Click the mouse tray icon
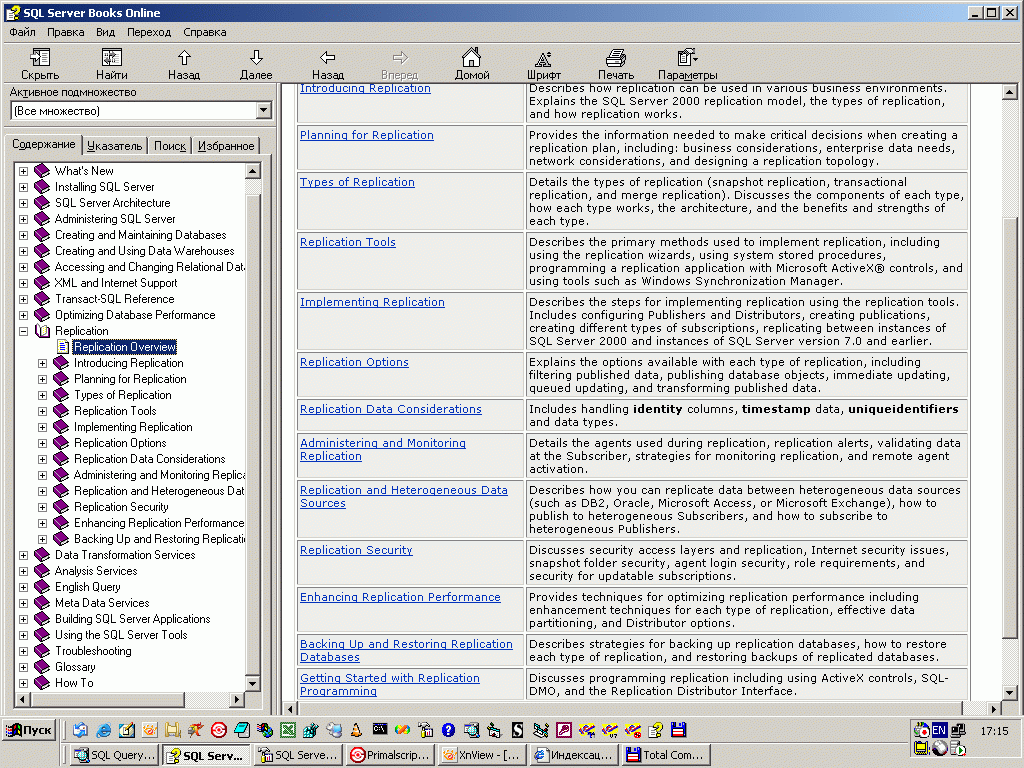 [940, 748]
